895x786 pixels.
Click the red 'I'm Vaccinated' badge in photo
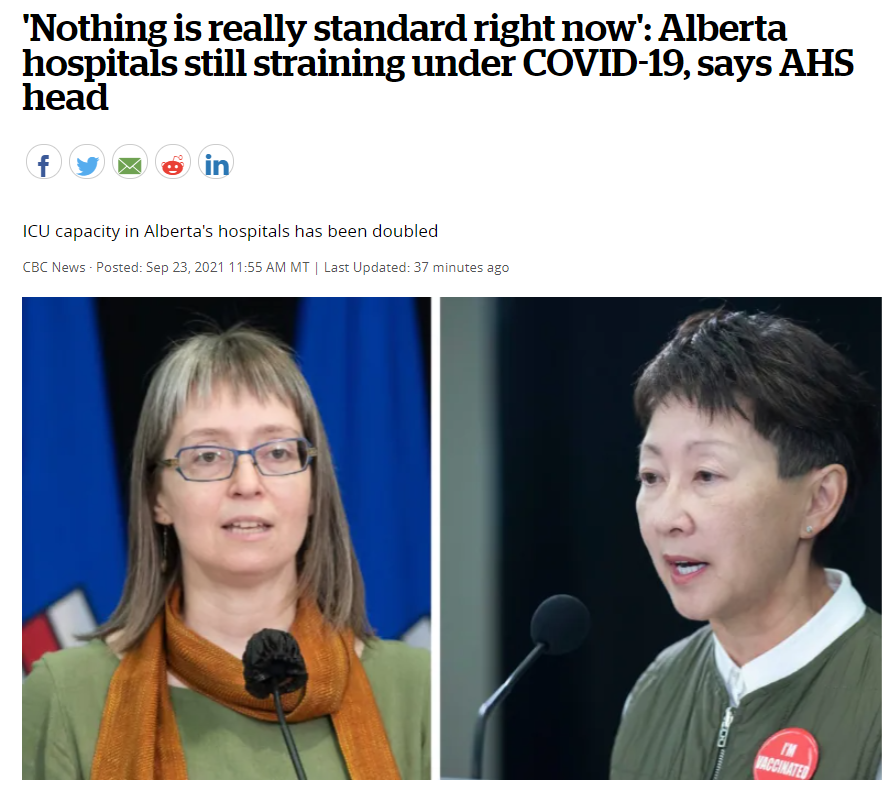(x=785, y=755)
